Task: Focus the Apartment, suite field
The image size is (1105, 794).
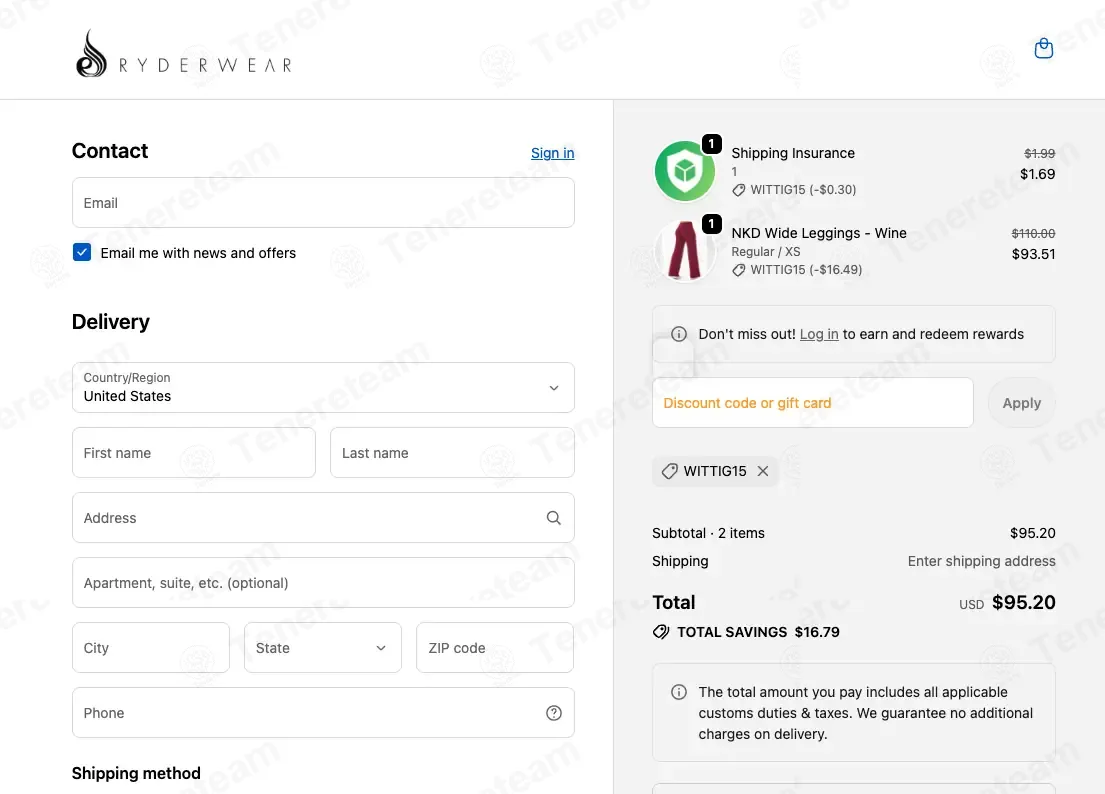Action: click(x=323, y=583)
